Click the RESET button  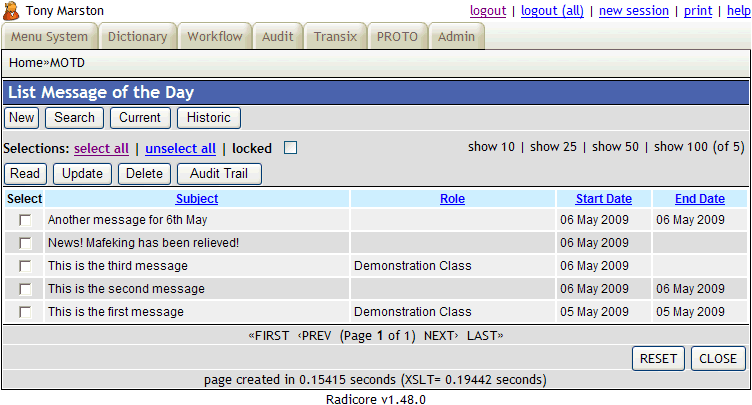(x=659, y=358)
